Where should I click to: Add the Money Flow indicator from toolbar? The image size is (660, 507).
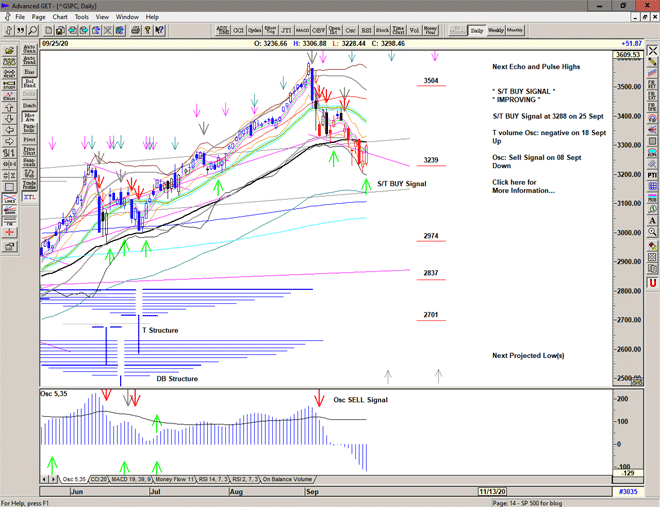[430, 30]
